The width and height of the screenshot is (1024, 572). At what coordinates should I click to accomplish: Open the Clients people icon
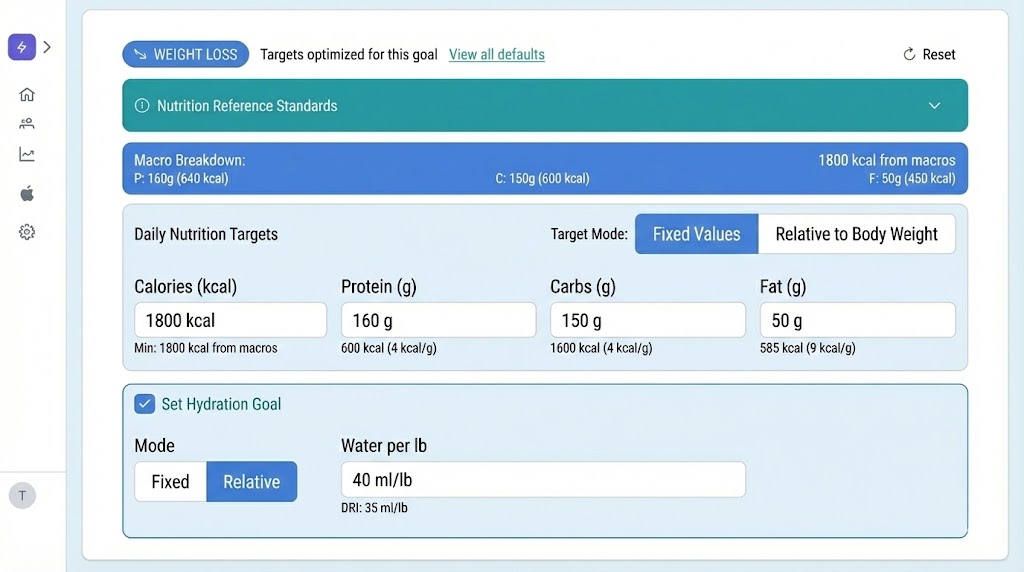[x=27, y=124]
